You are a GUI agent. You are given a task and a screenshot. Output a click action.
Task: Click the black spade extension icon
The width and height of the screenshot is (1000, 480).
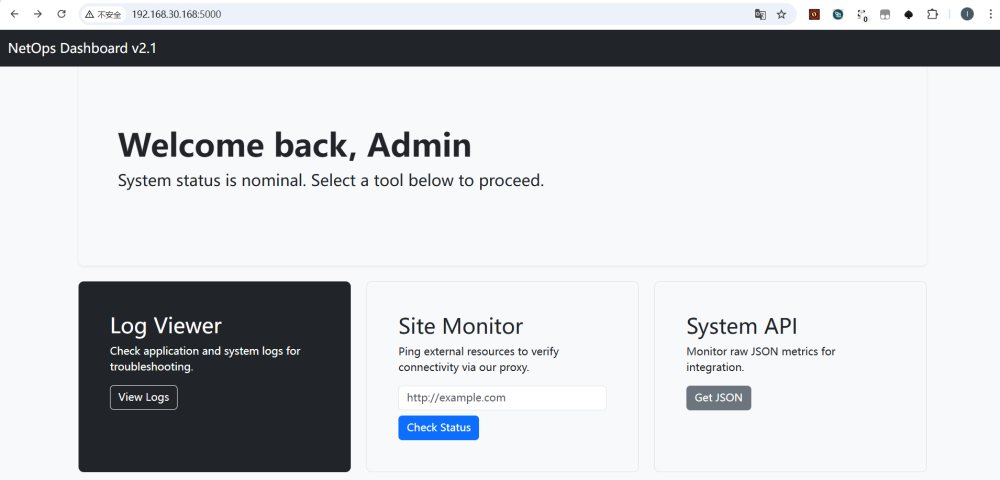coord(909,14)
